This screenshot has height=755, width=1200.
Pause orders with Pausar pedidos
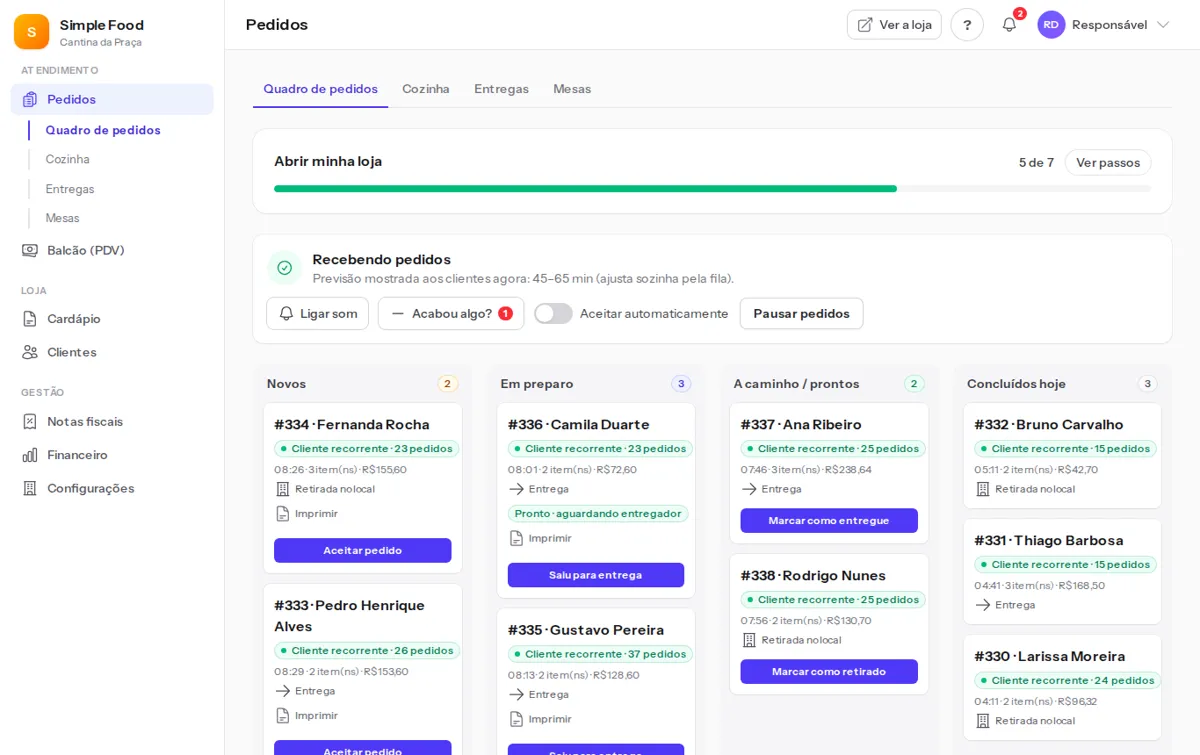click(801, 313)
